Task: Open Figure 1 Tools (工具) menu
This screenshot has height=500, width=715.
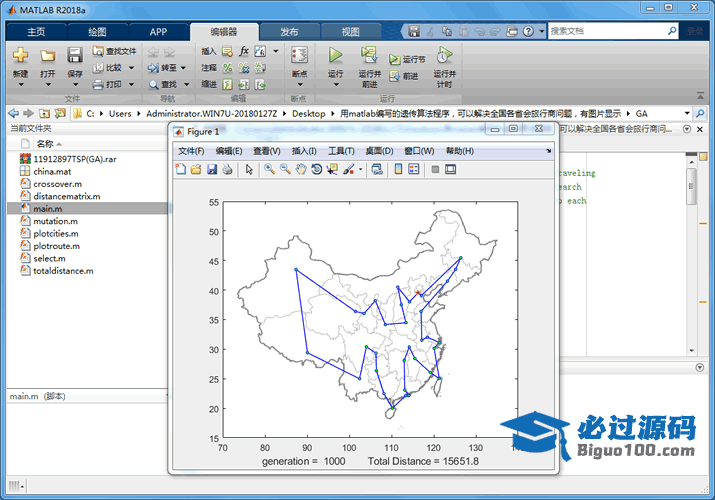Action: coord(342,151)
